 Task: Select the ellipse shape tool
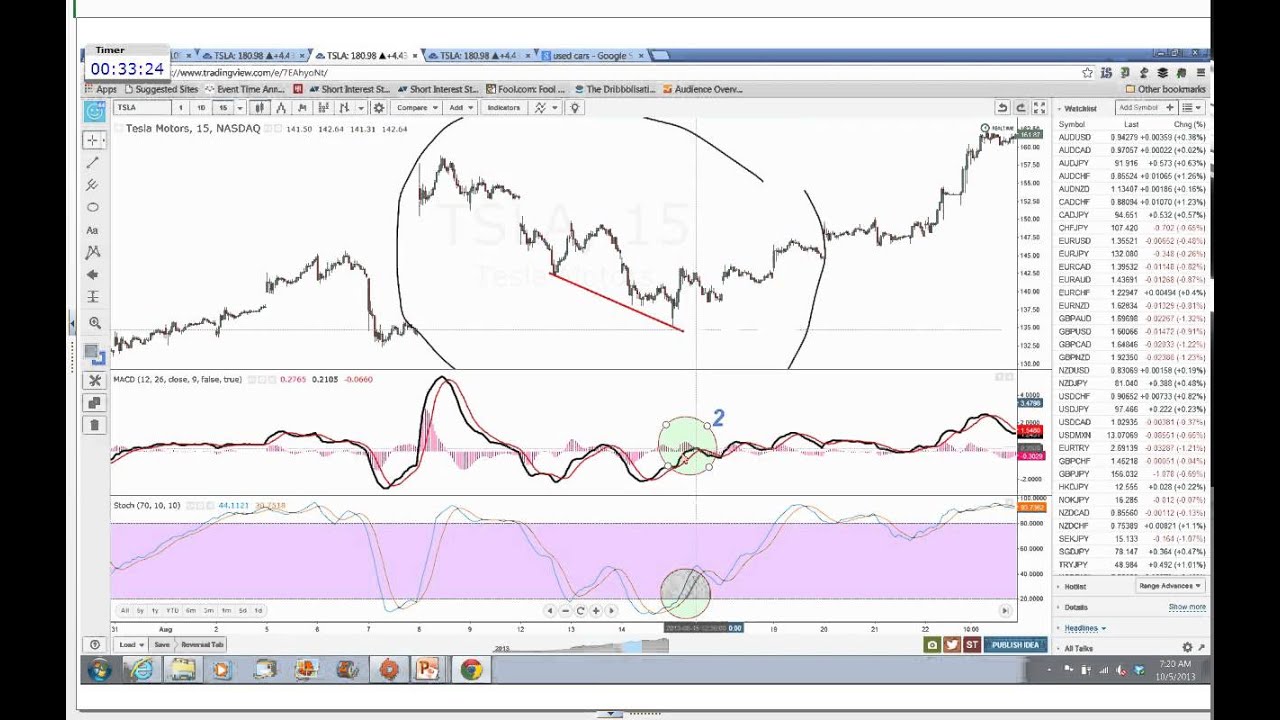[93, 207]
